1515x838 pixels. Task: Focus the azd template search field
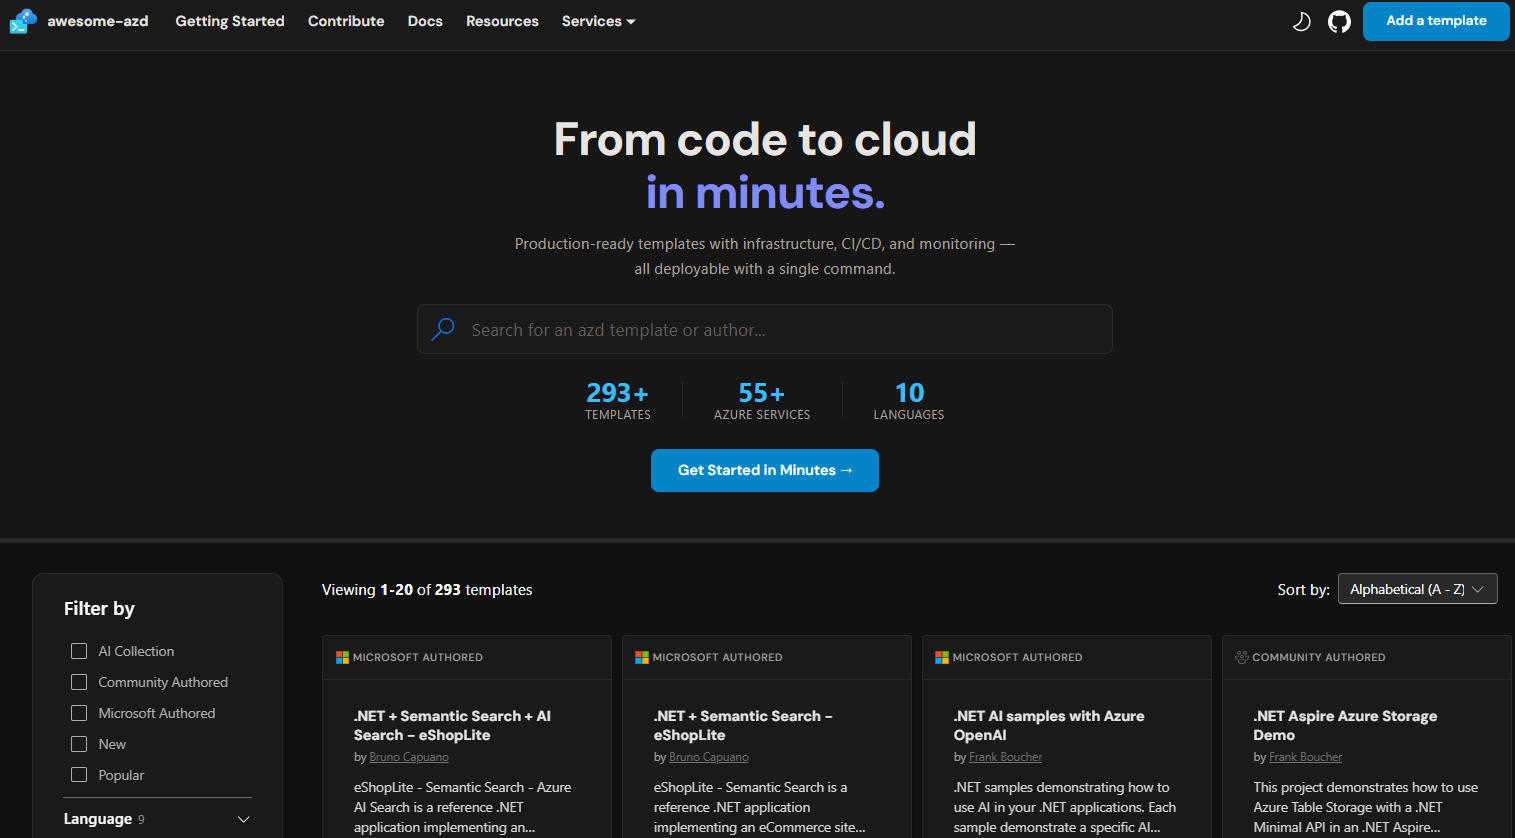(x=765, y=329)
